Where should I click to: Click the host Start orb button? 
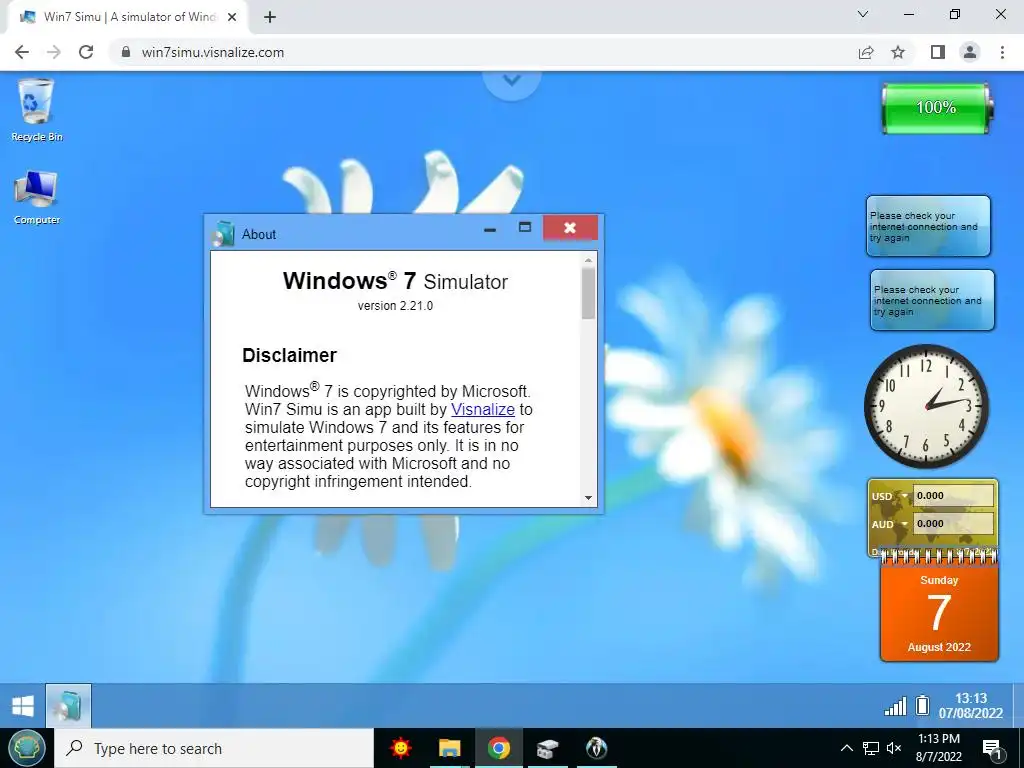(x=26, y=748)
